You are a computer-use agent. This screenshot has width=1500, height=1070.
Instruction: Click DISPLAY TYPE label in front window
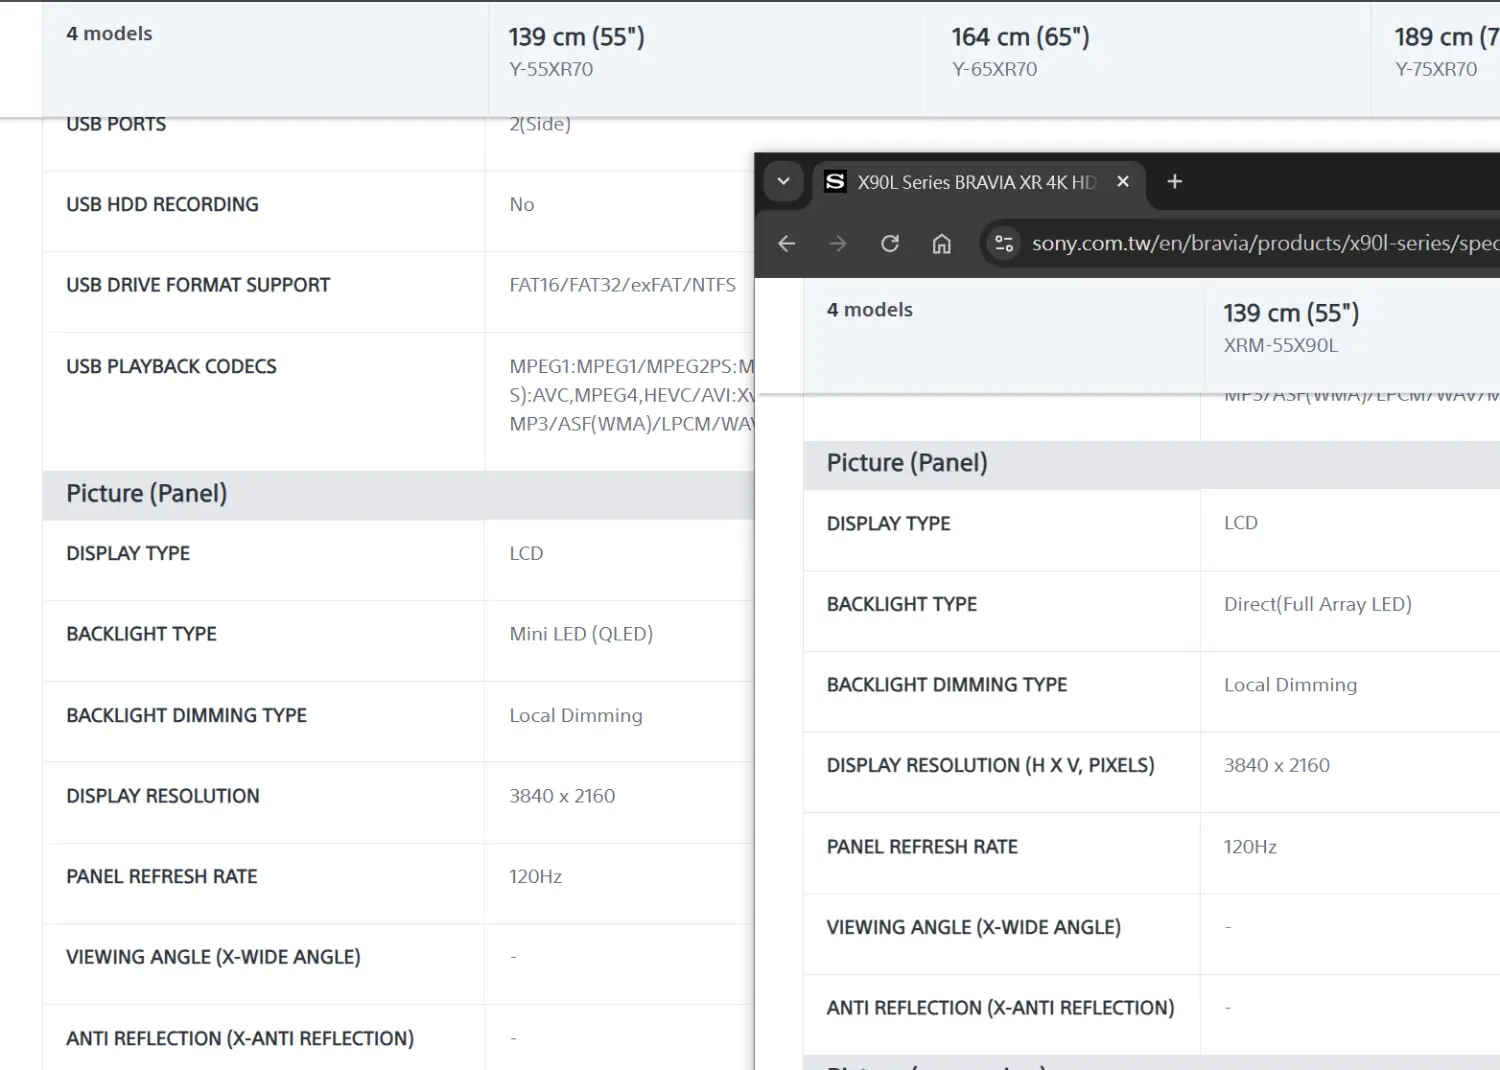click(889, 523)
